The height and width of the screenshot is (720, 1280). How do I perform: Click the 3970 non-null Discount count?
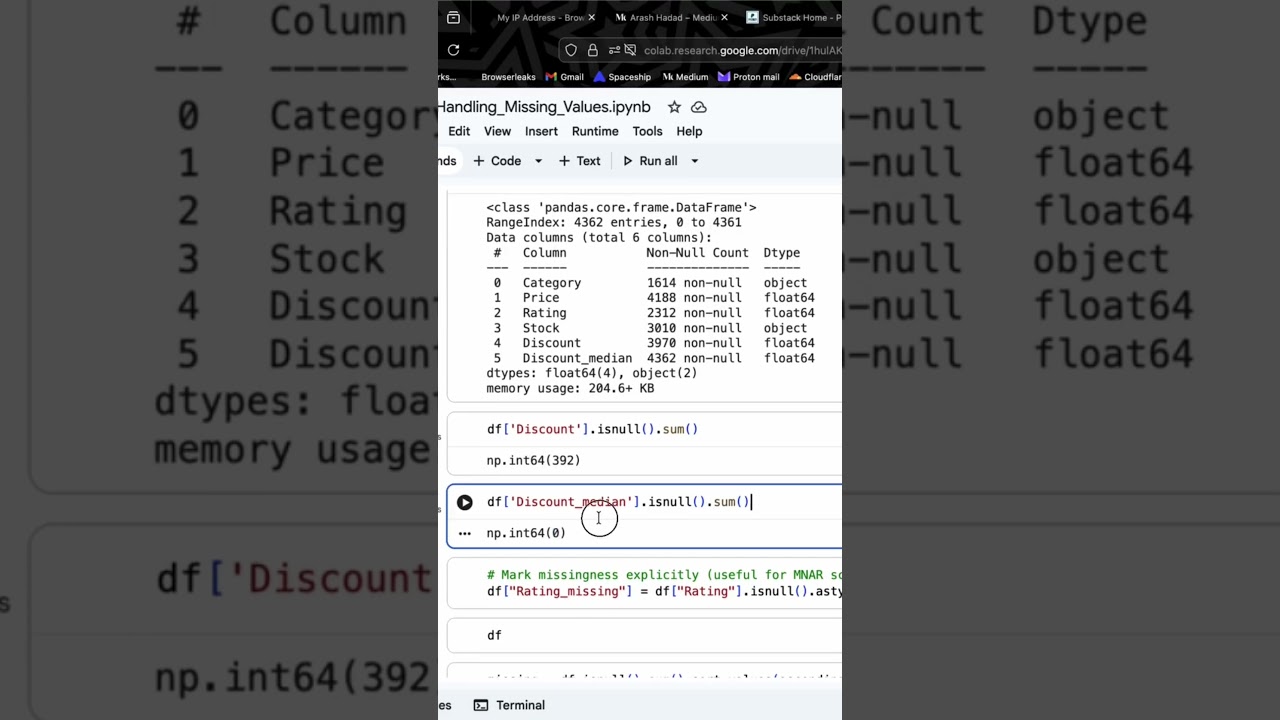[694, 343]
